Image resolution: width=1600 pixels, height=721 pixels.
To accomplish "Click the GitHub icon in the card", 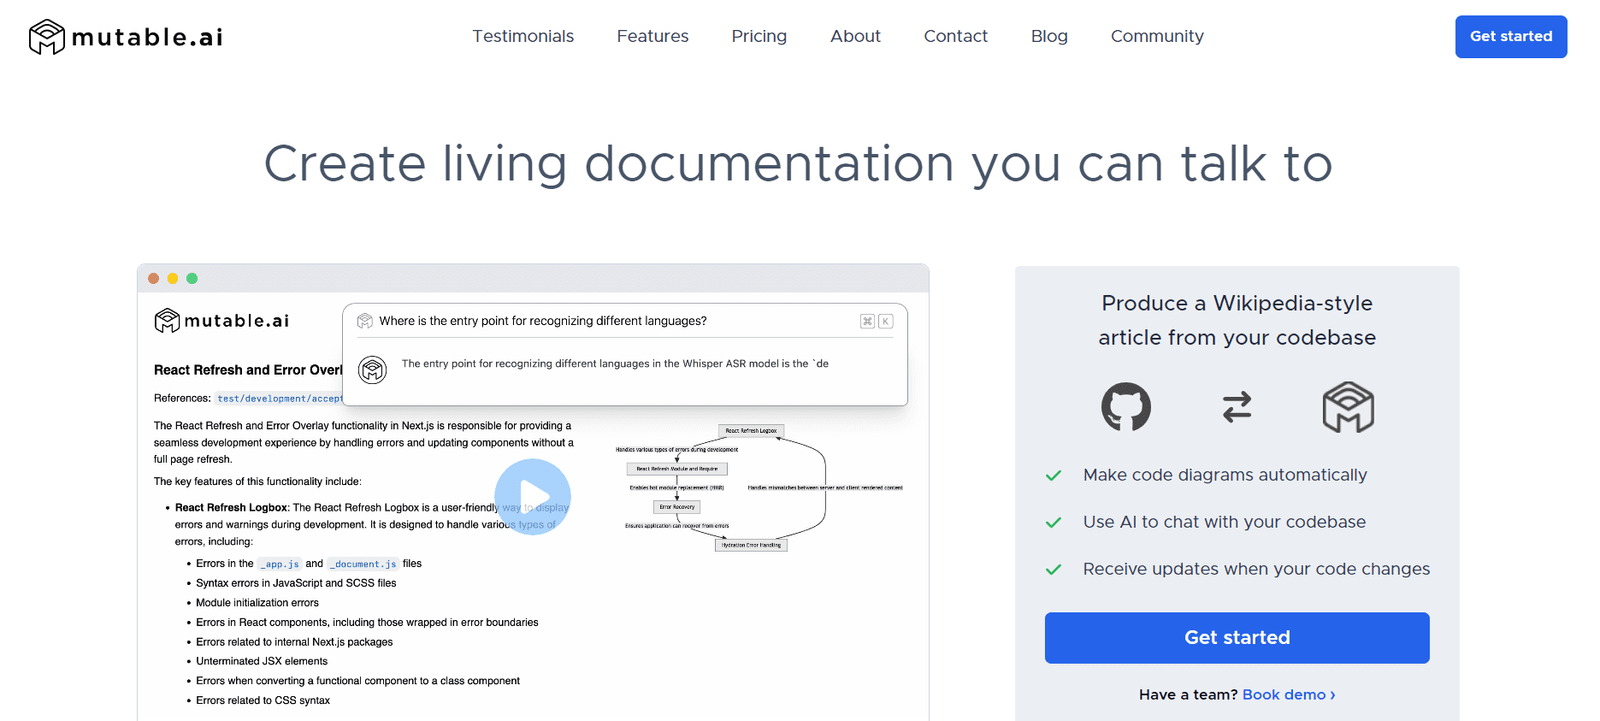I will tap(1126, 407).
